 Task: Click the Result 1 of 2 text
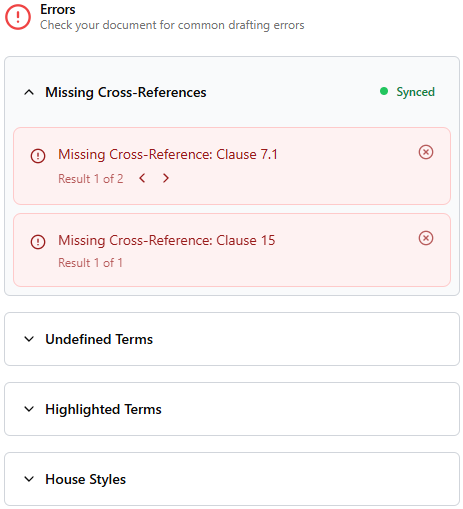(x=91, y=179)
